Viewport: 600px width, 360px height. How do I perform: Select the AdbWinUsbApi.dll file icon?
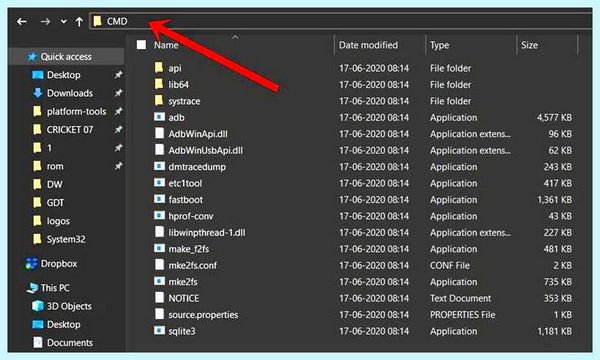[159, 150]
